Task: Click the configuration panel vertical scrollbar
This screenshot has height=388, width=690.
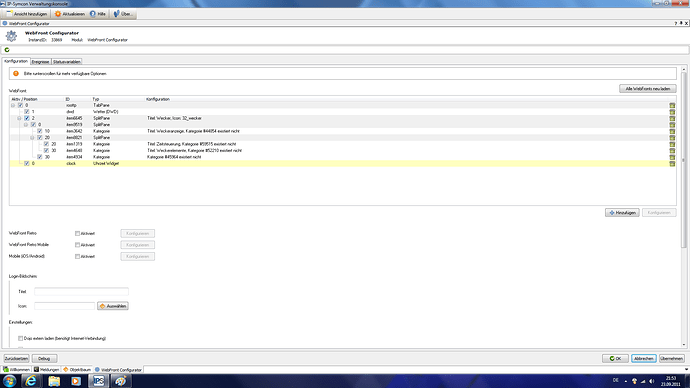Action: pyautogui.click(x=684, y=160)
